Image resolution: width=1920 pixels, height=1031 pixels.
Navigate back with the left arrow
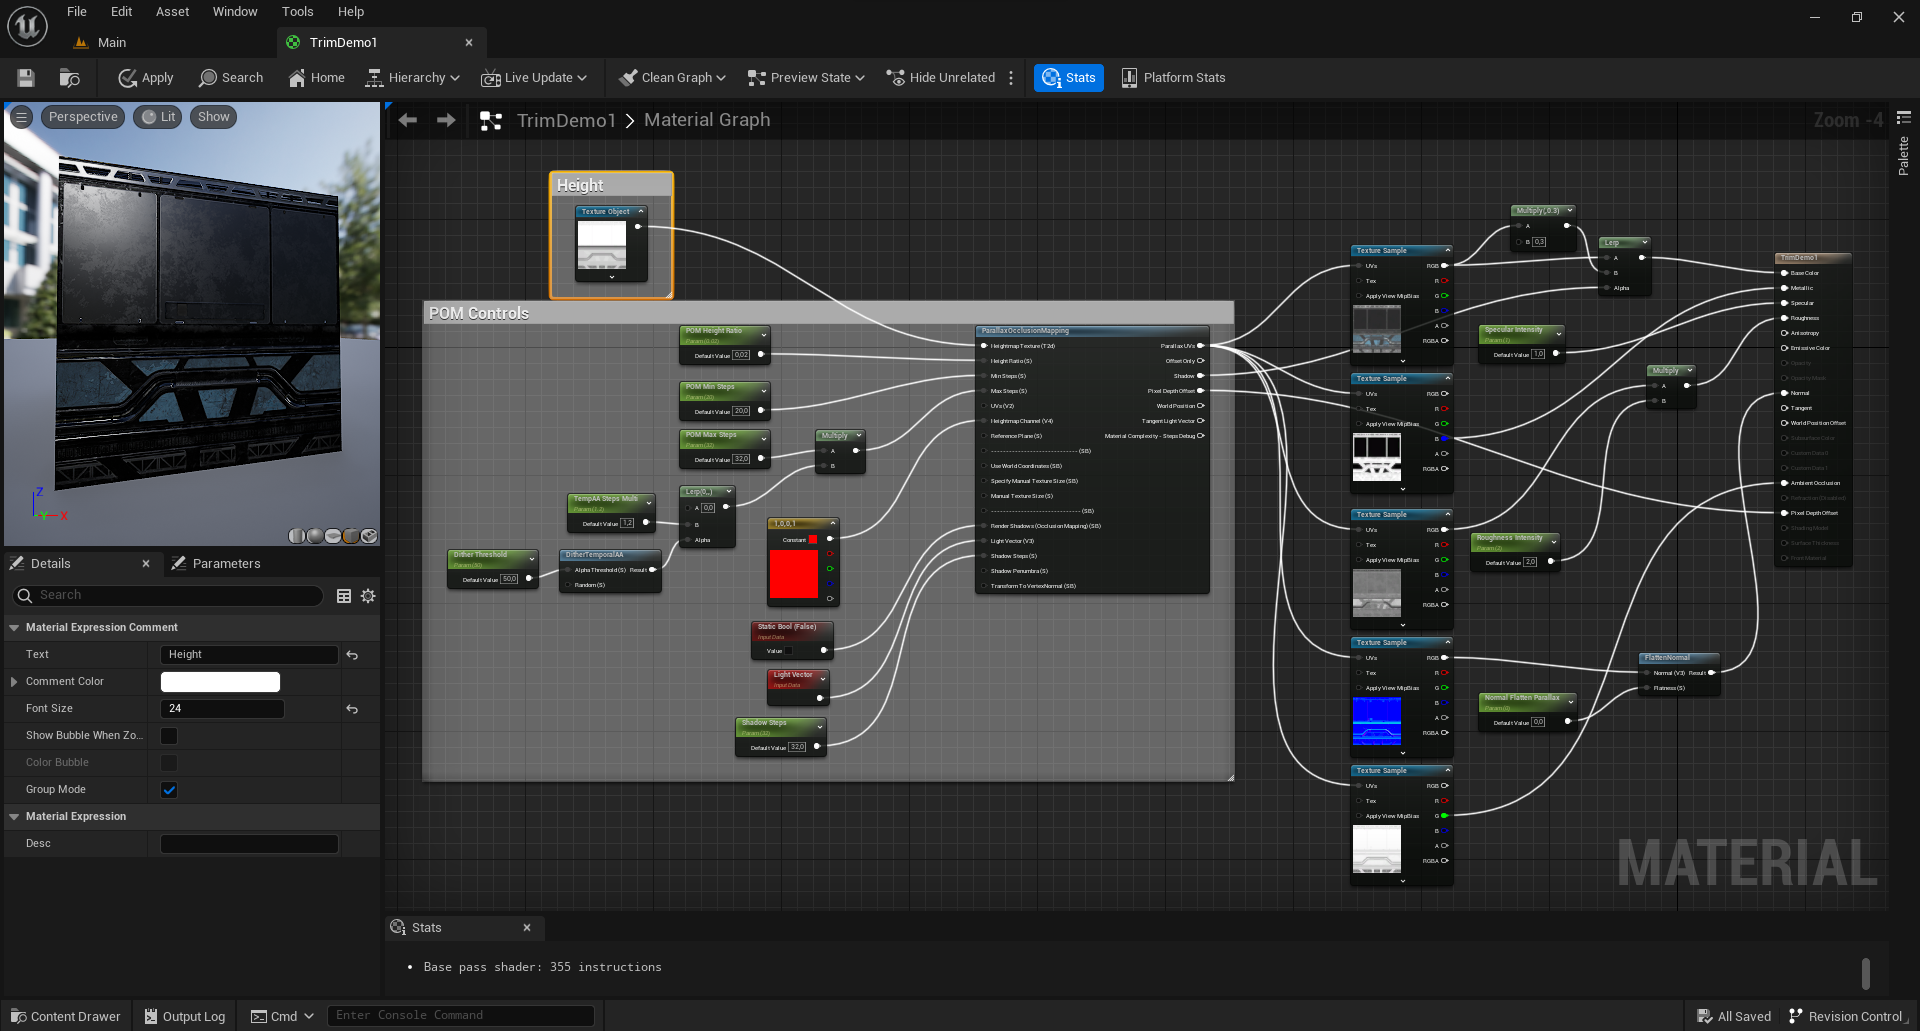coord(408,120)
